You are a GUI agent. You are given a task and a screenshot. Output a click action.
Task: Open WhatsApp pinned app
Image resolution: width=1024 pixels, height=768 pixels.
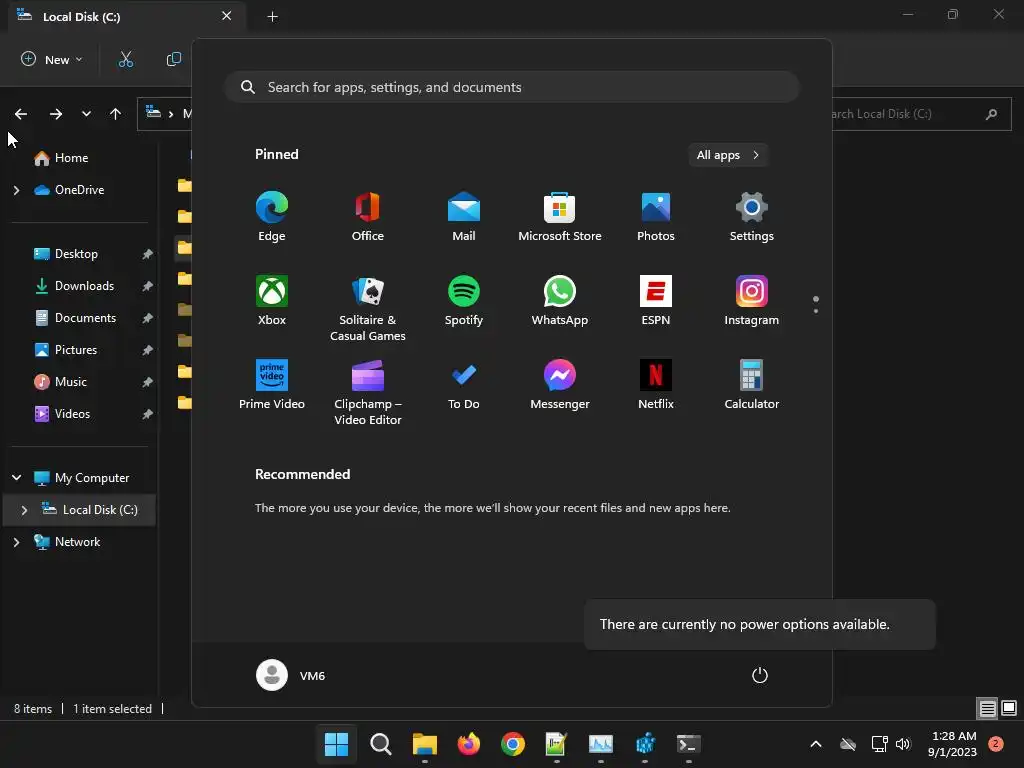tap(560, 300)
